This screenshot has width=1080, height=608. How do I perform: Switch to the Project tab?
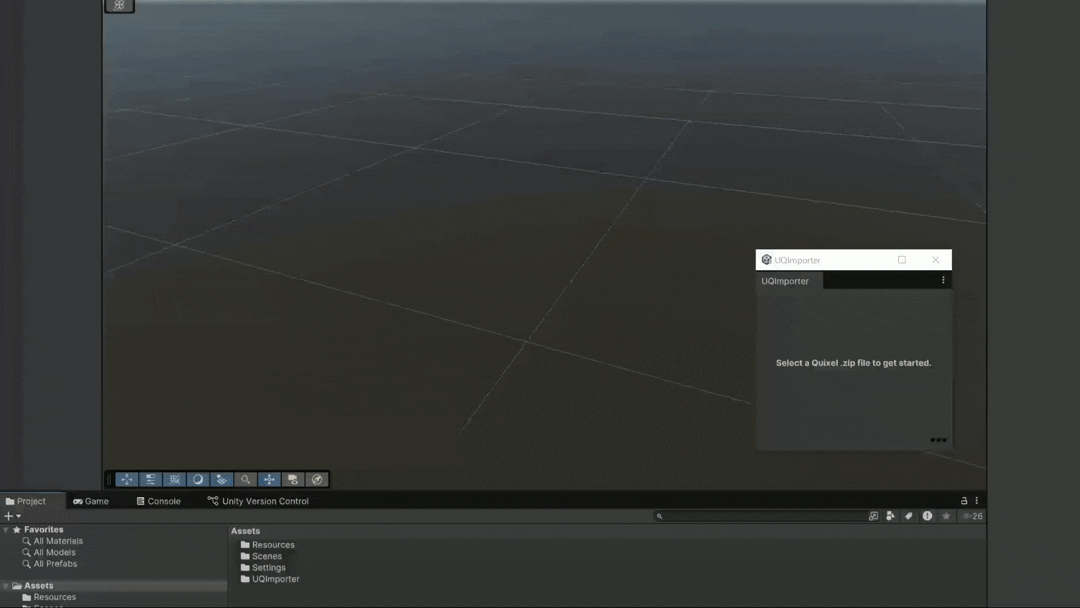[25, 501]
